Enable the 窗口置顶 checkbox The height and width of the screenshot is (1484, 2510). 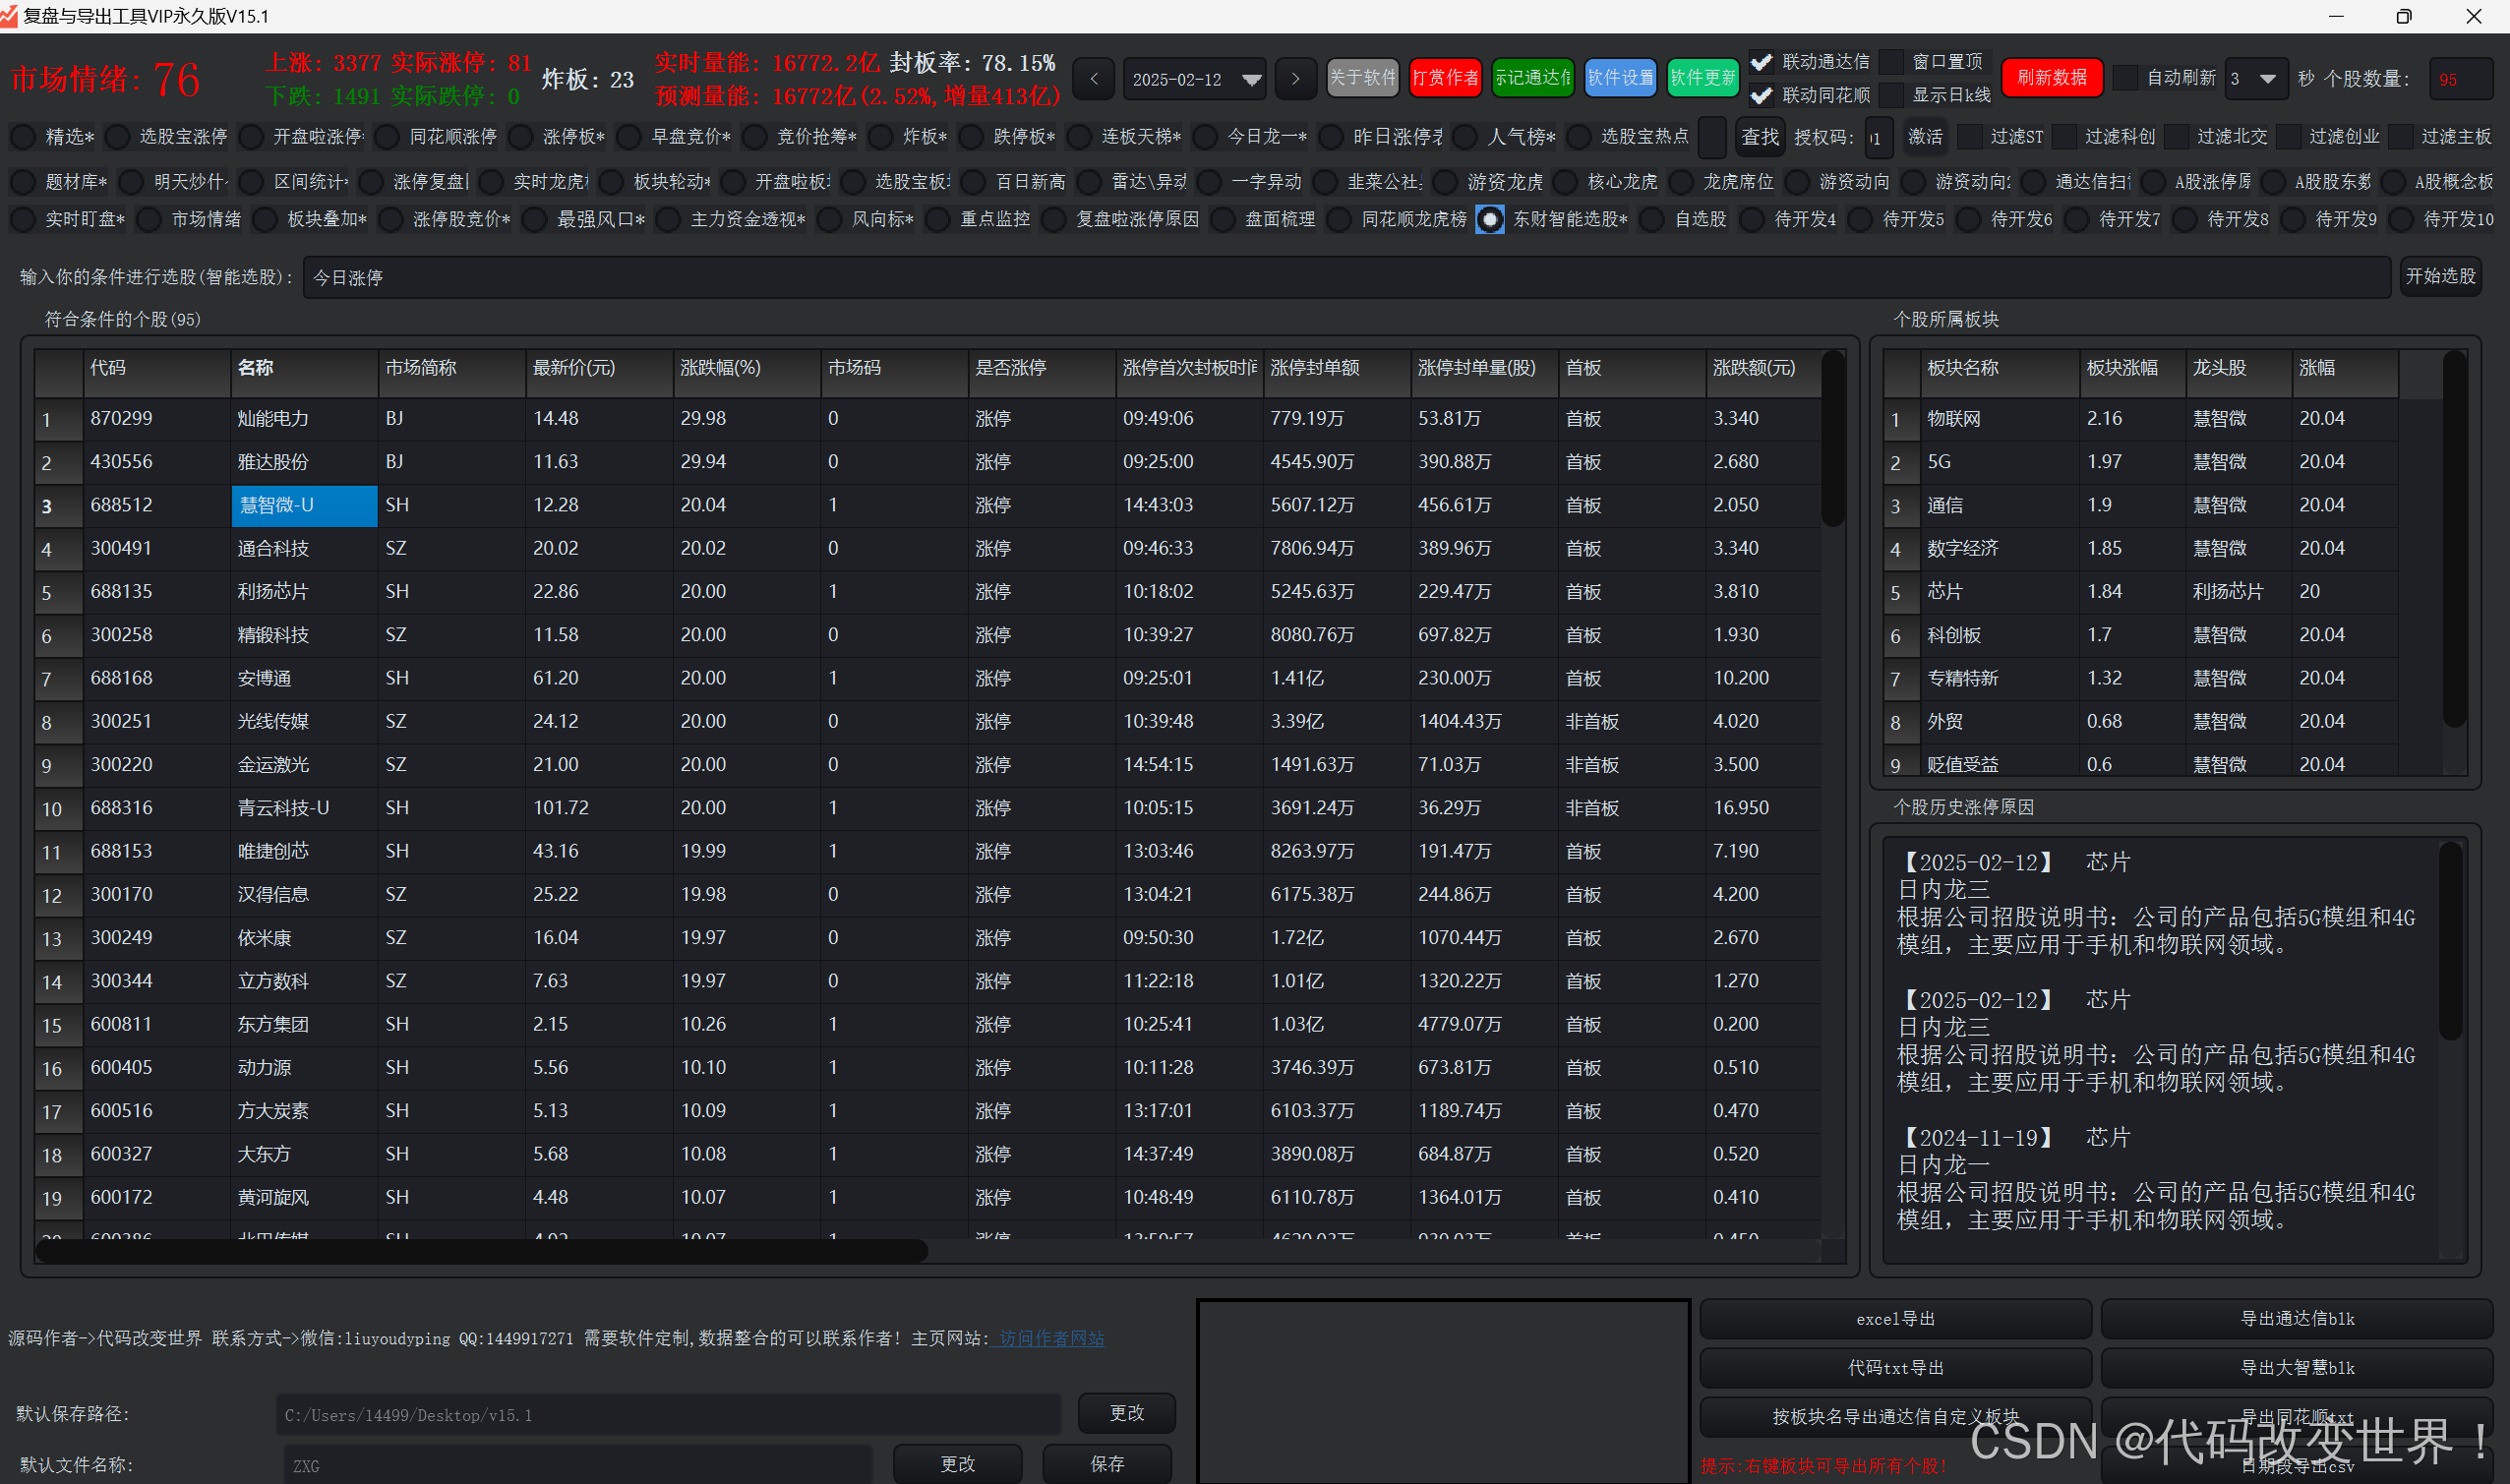(1892, 62)
